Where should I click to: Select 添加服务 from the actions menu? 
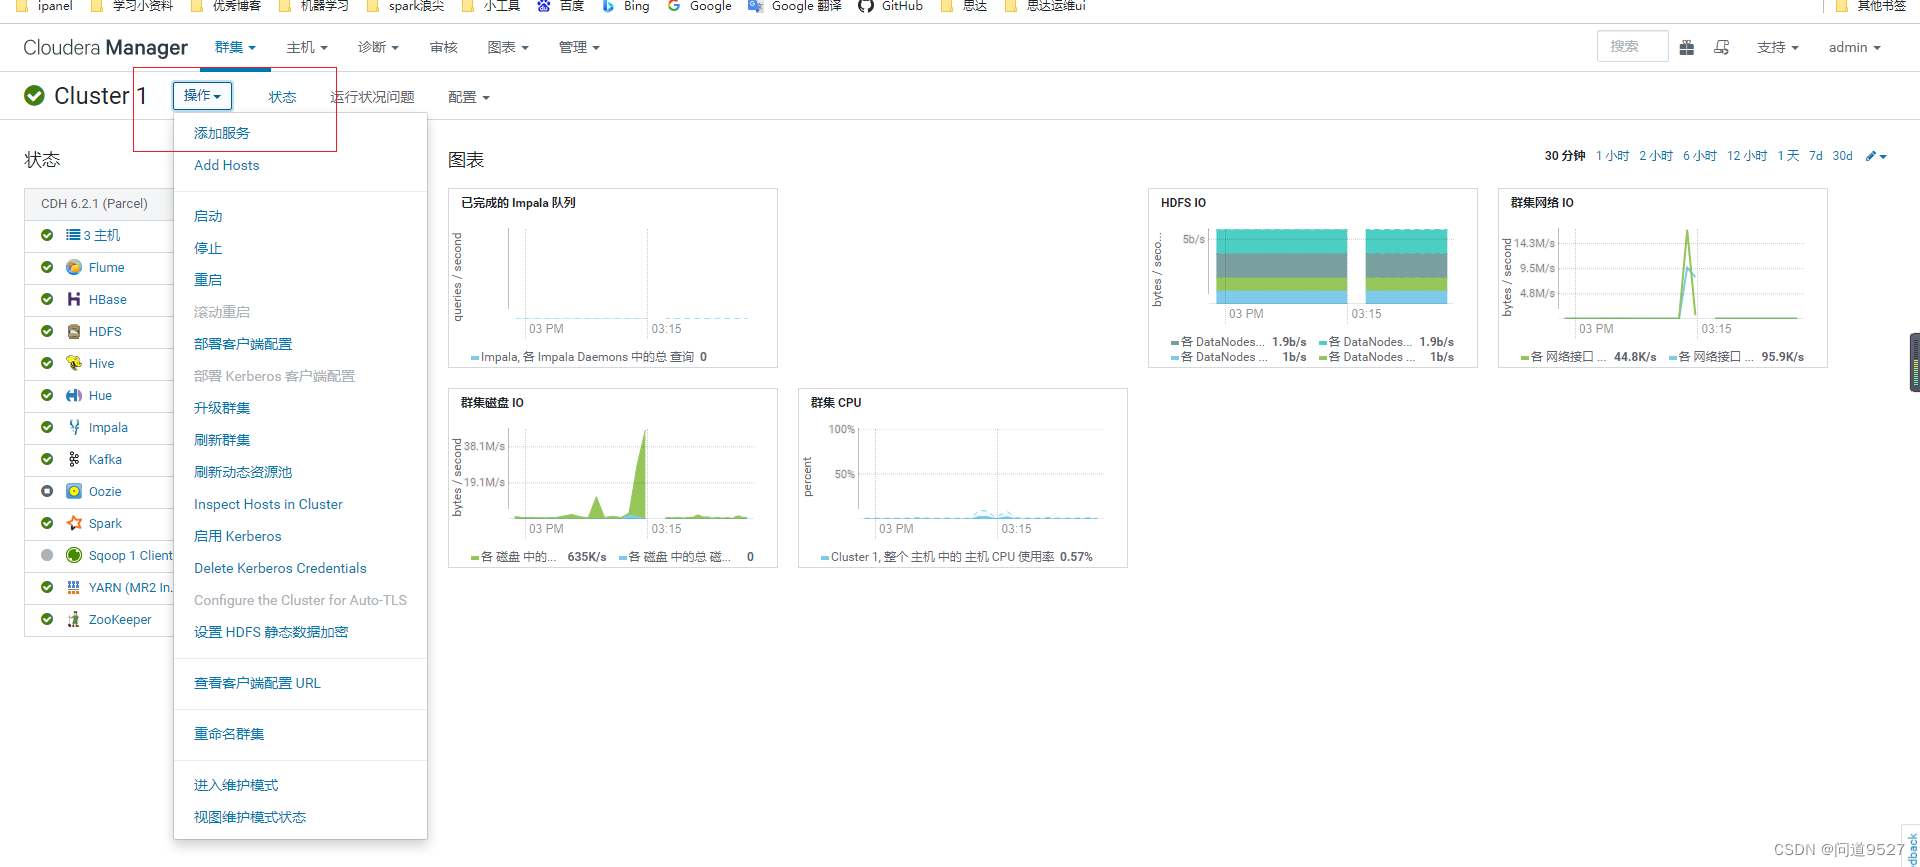click(222, 133)
